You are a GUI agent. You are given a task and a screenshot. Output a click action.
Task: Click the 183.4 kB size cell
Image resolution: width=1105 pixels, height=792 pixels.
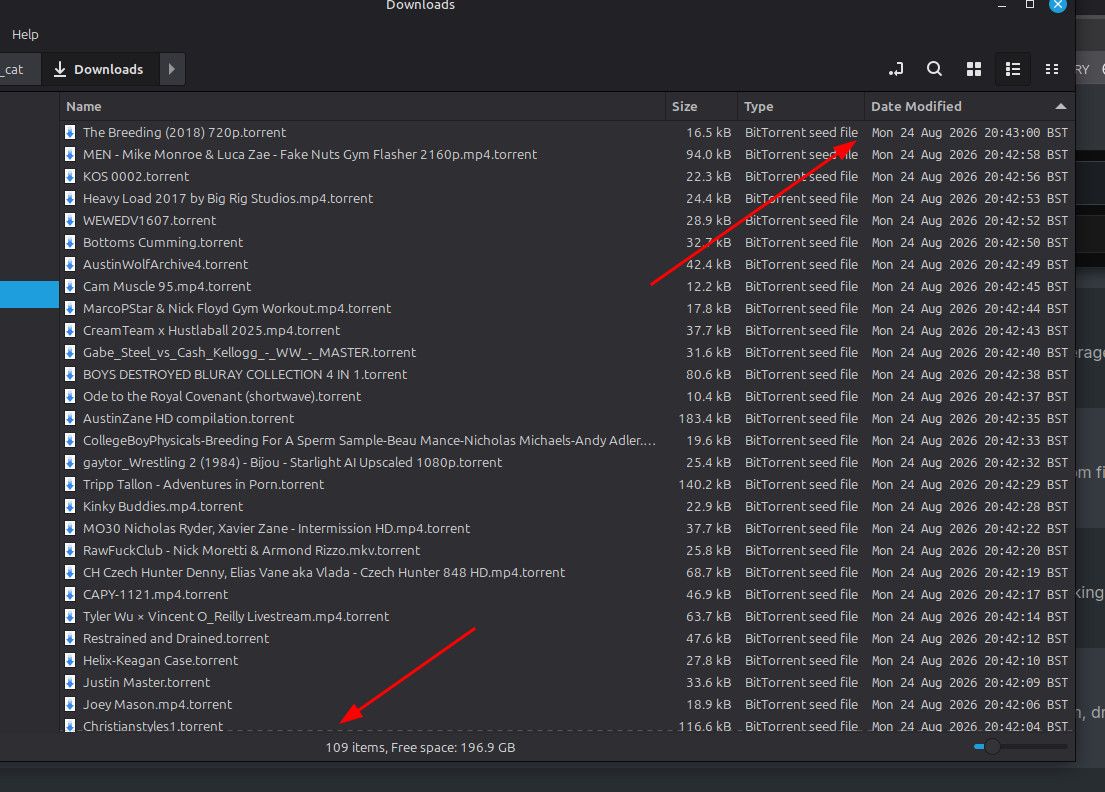[x=705, y=419]
